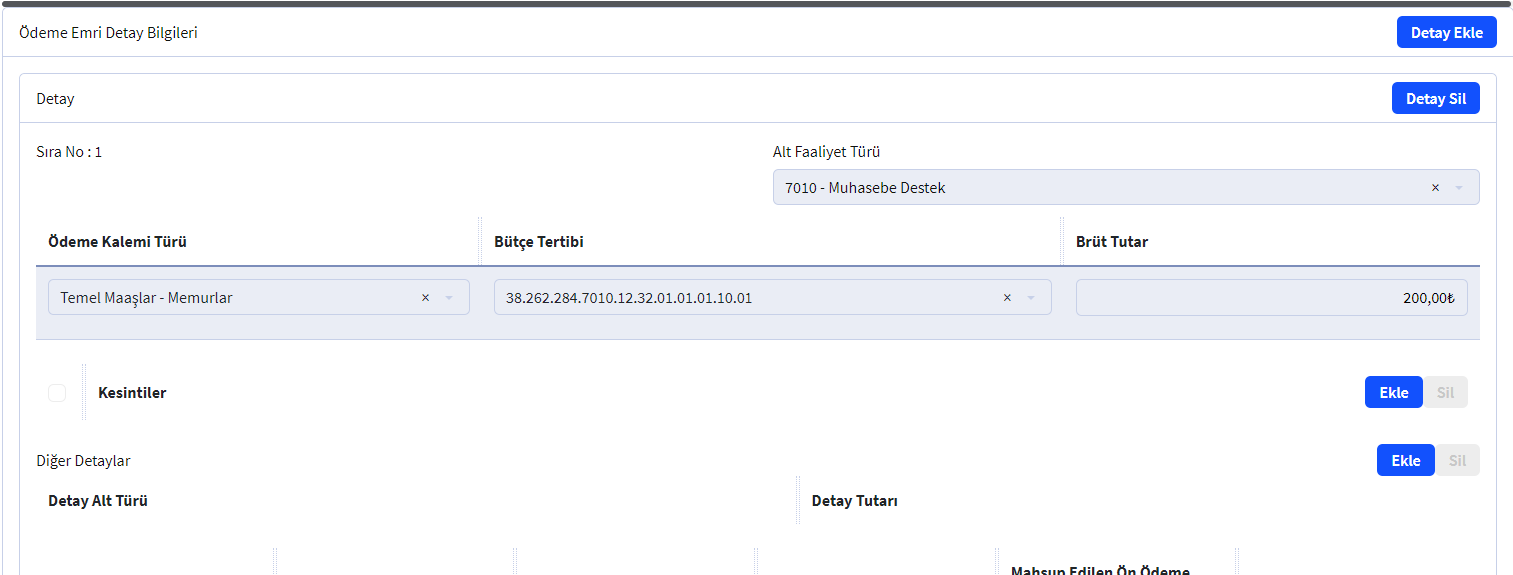Clear the Bütçe Tertibi code selection
1513x575 pixels.
tap(1007, 298)
